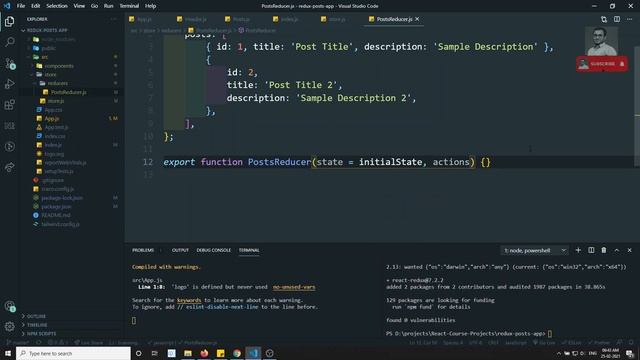Open the Search view in activity bar
The height and width of the screenshot is (360, 640).
pos(9,42)
